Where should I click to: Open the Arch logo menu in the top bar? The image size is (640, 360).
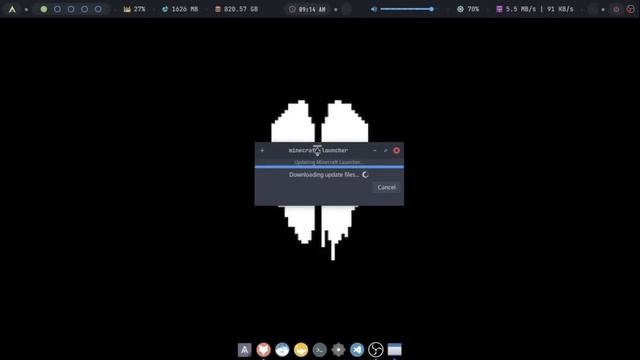pos(12,9)
